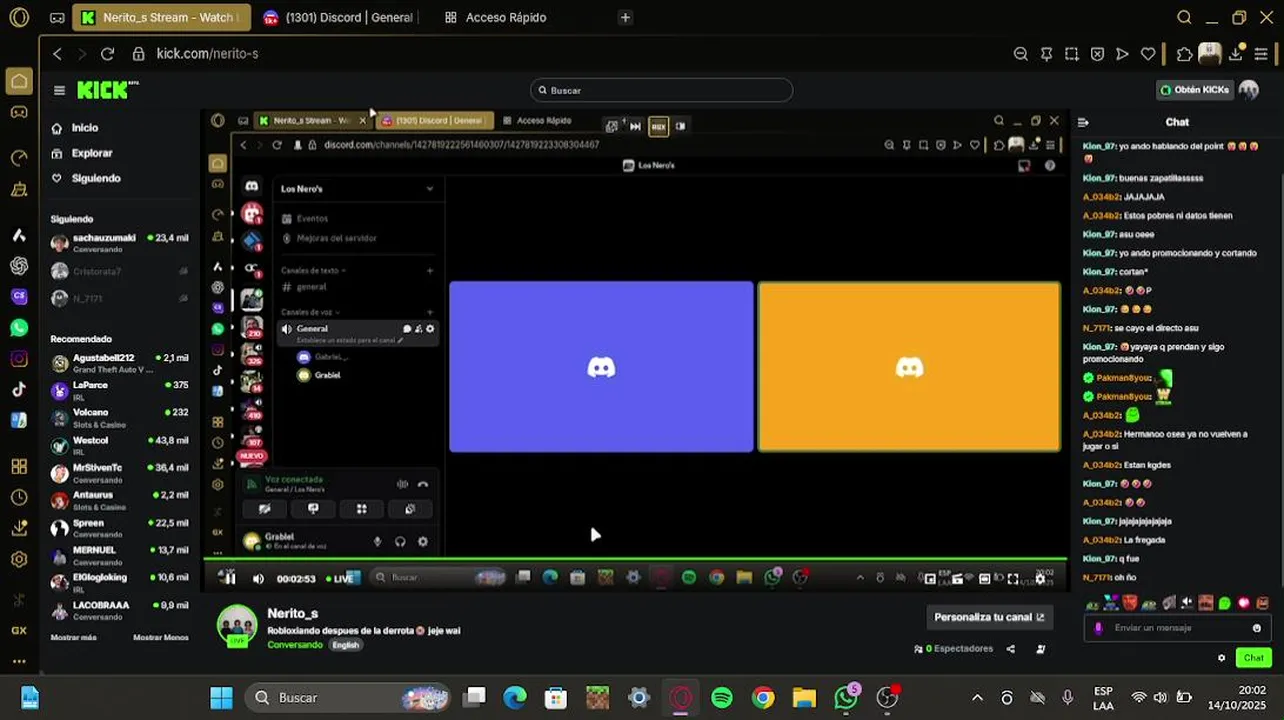Switch to the Discord General tab
Image resolution: width=1284 pixels, height=720 pixels.
point(337,17)
